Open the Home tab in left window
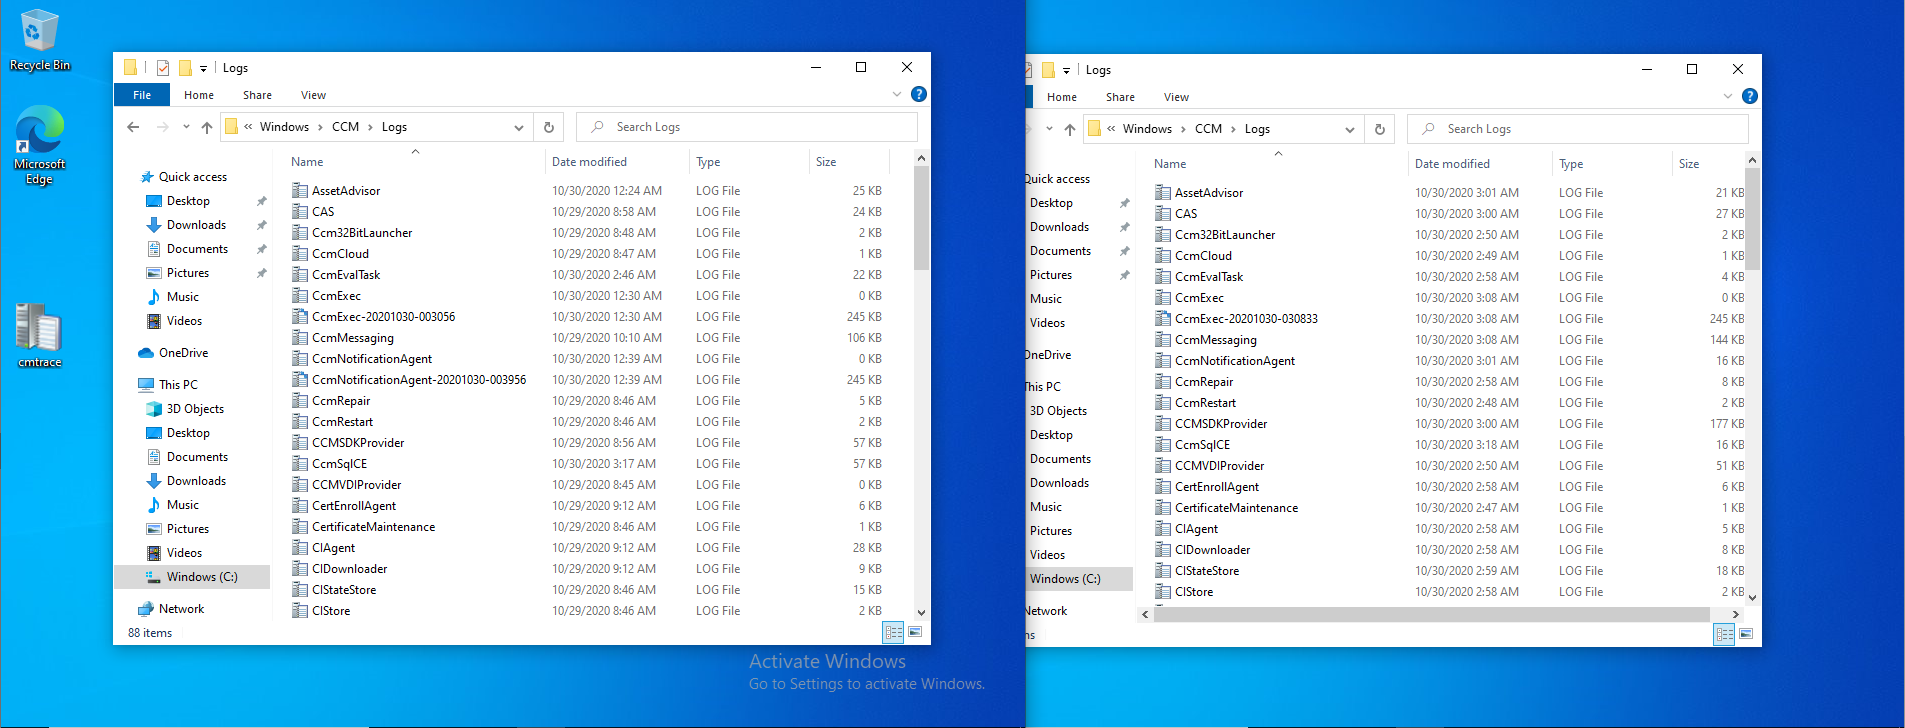This screenshot has width=1905, height=728. pyautogui.click(x=199, y=95)
